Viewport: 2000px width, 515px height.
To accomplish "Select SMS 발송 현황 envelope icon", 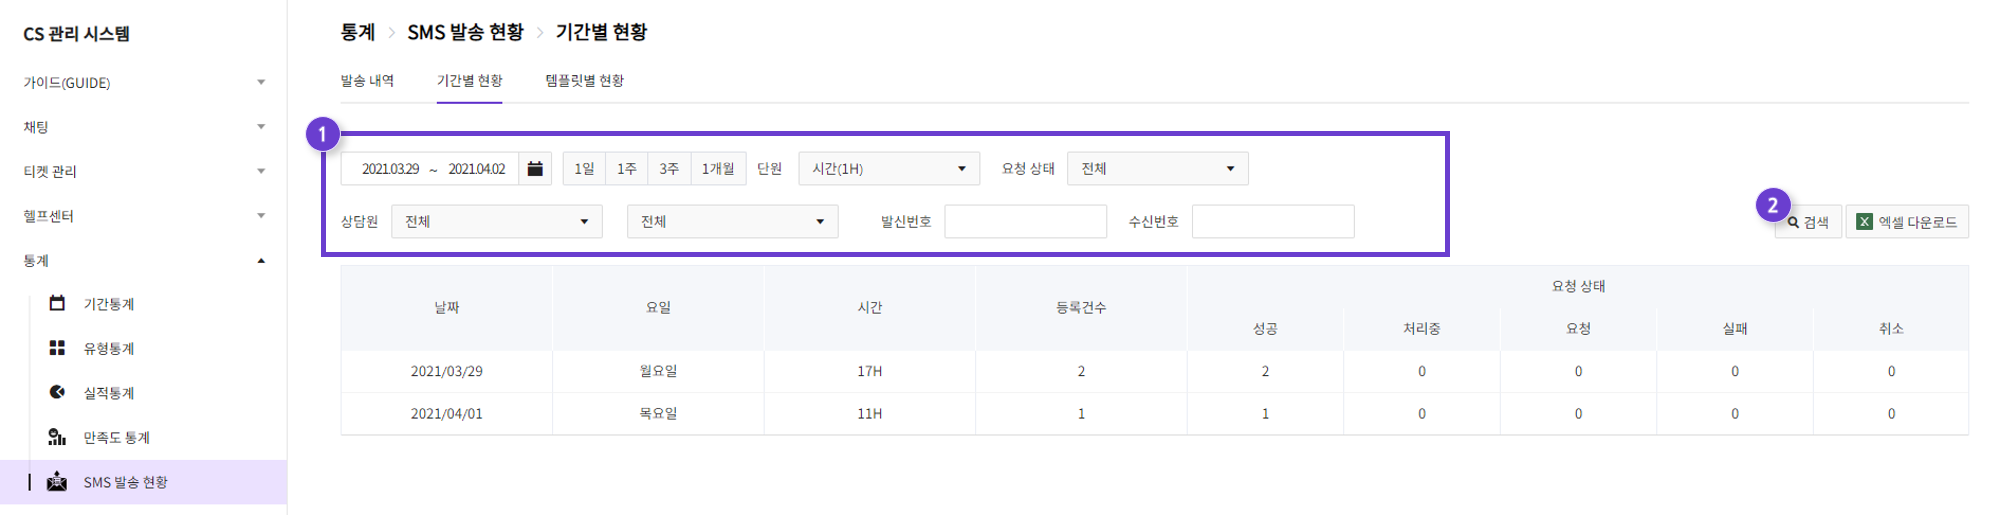I will click(57, 481).
